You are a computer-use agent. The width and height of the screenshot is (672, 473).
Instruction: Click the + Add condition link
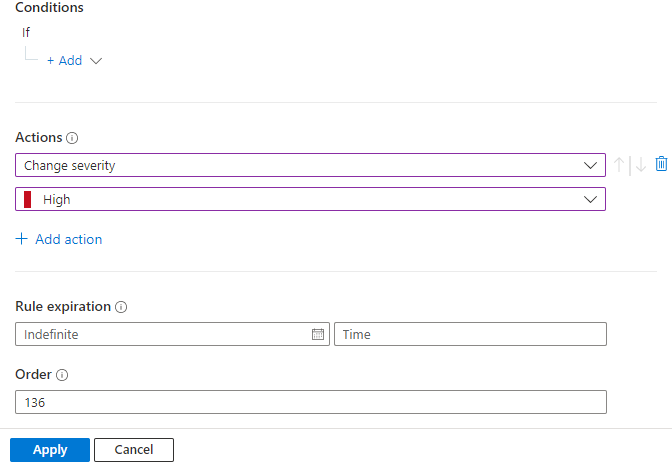[x=64, y=61]
